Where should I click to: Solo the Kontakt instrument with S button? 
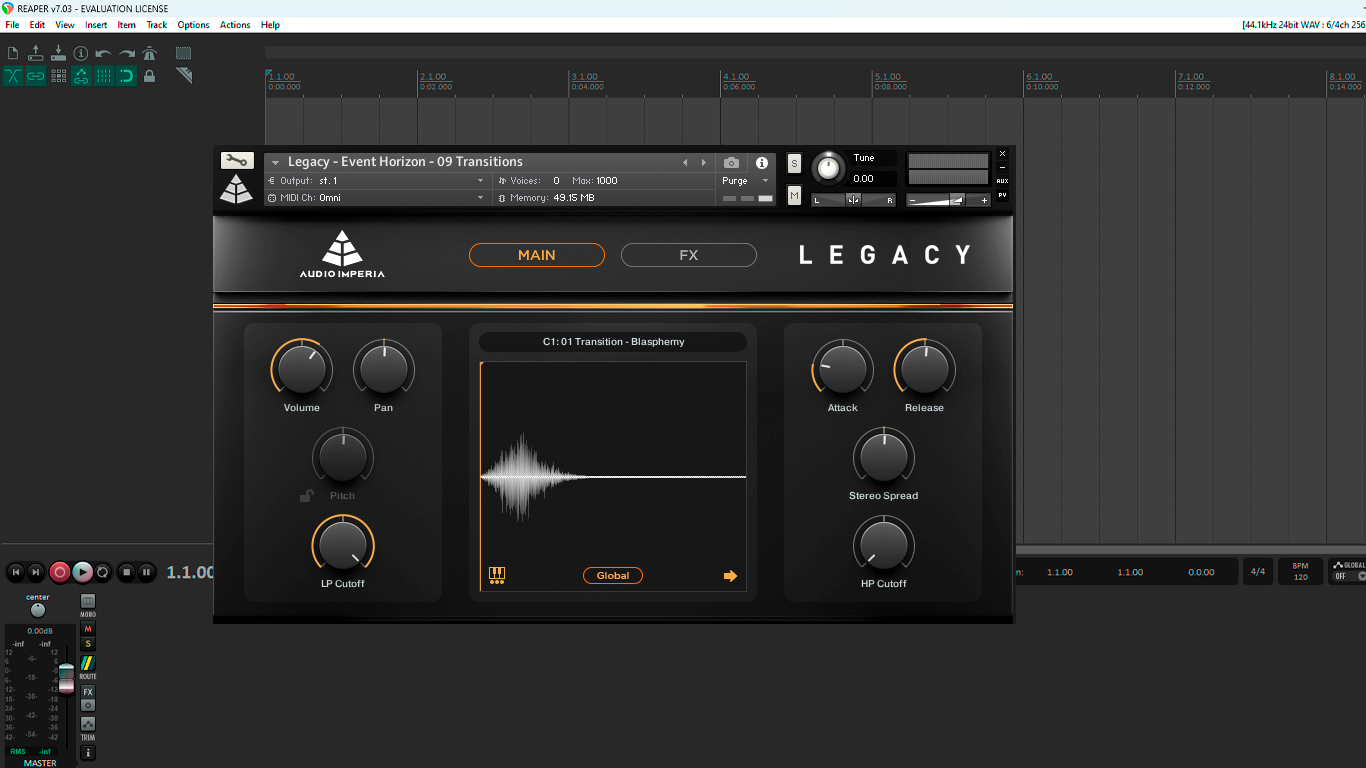[794, 163]
